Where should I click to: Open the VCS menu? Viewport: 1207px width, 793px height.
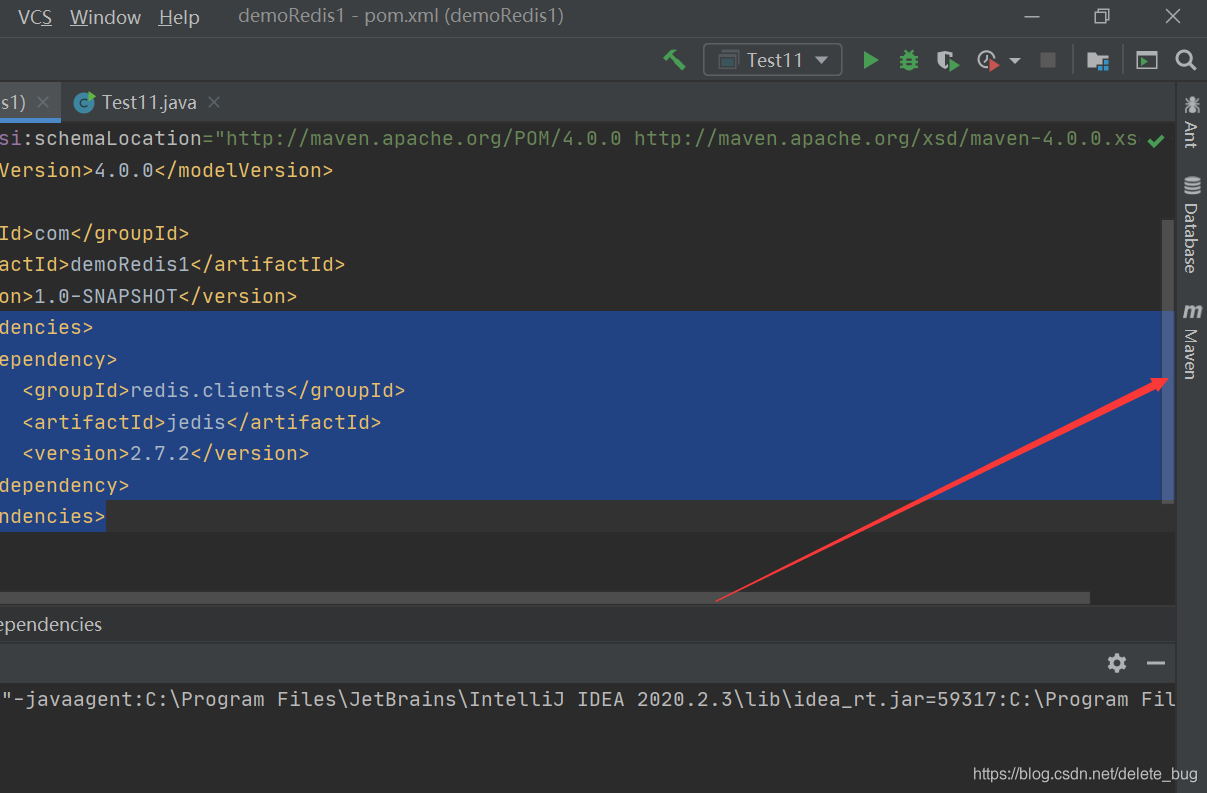pyautogui.click(x=35, y=17)
